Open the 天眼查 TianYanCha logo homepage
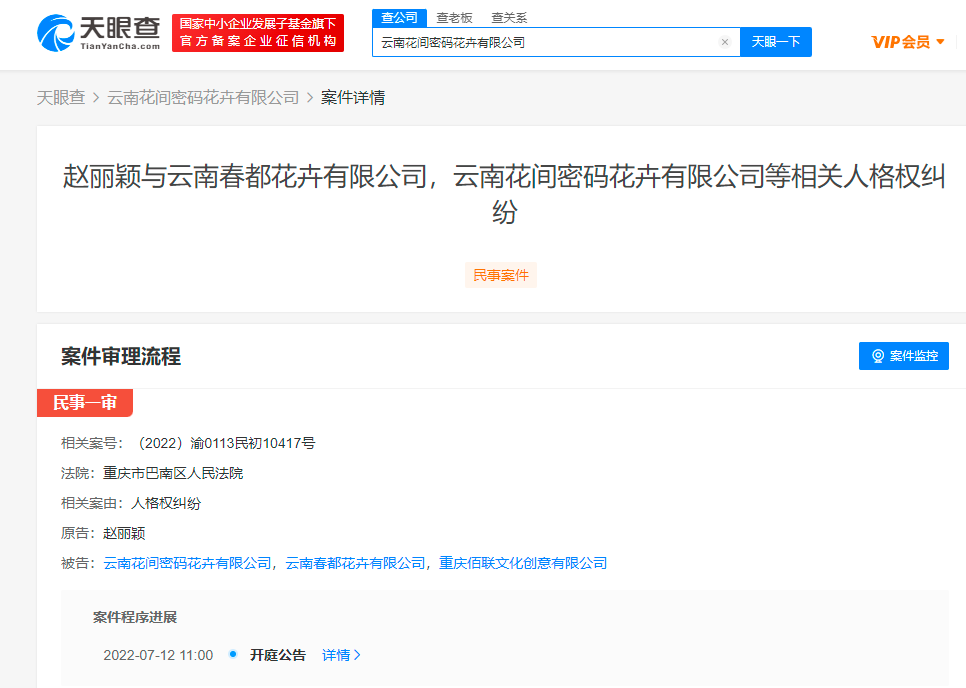The width and height of the screenshot is (966, 688). [x=99, y=33]
